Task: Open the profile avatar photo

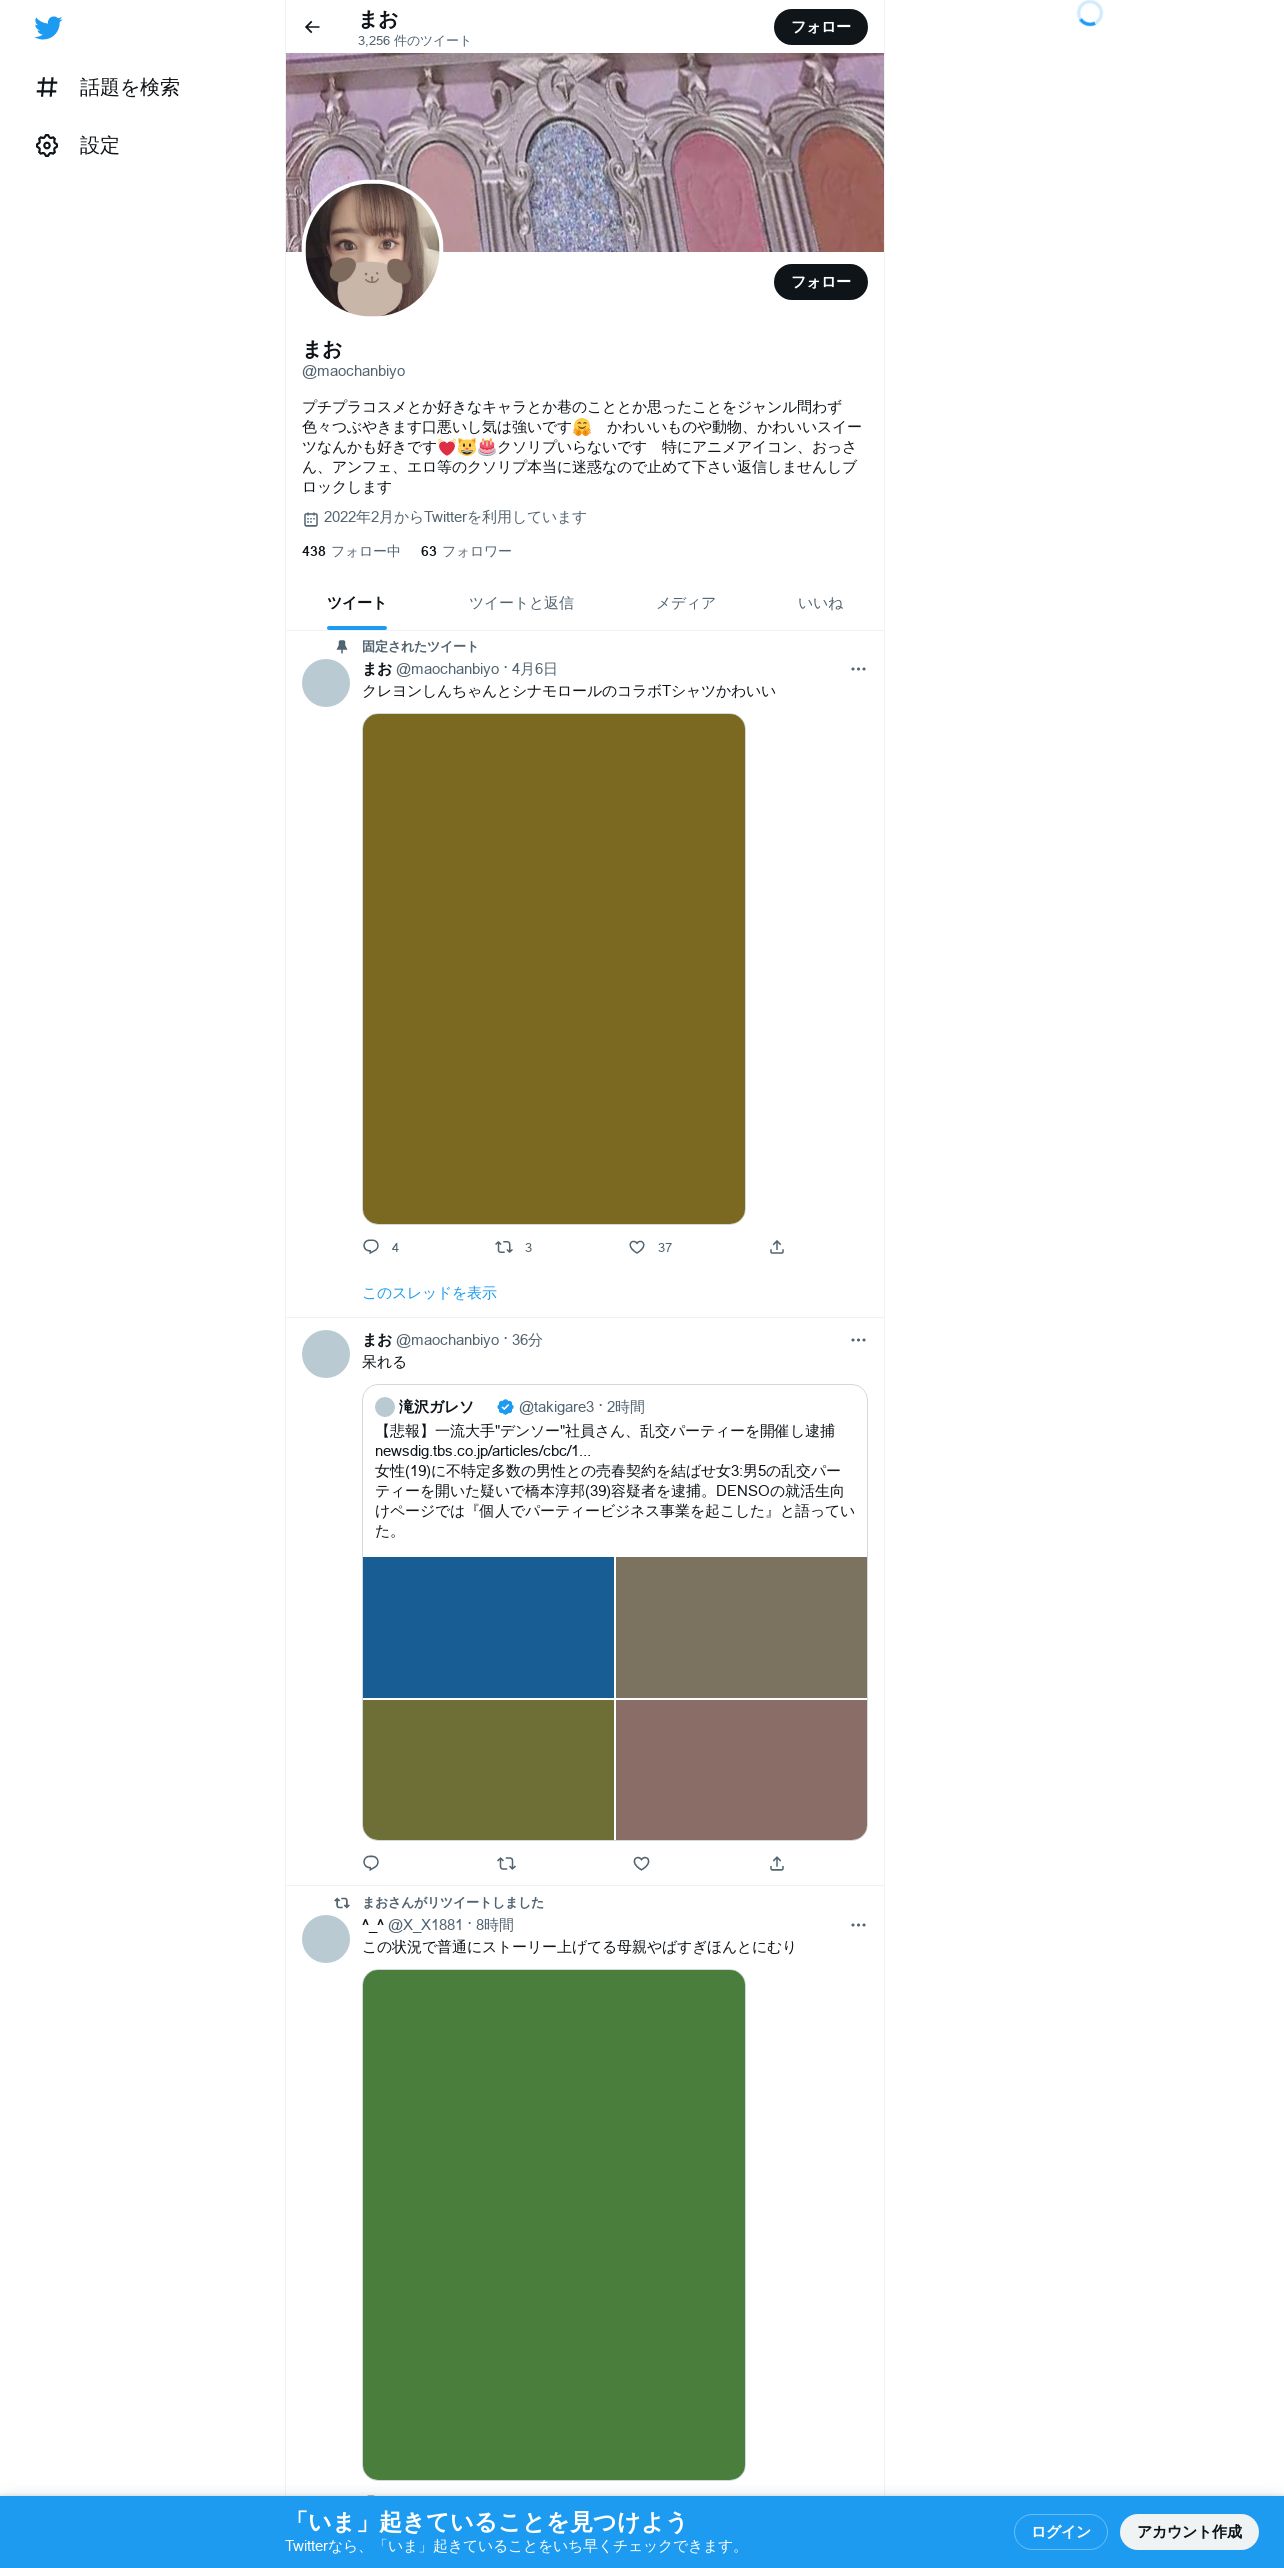Action: tap(372, 250)
